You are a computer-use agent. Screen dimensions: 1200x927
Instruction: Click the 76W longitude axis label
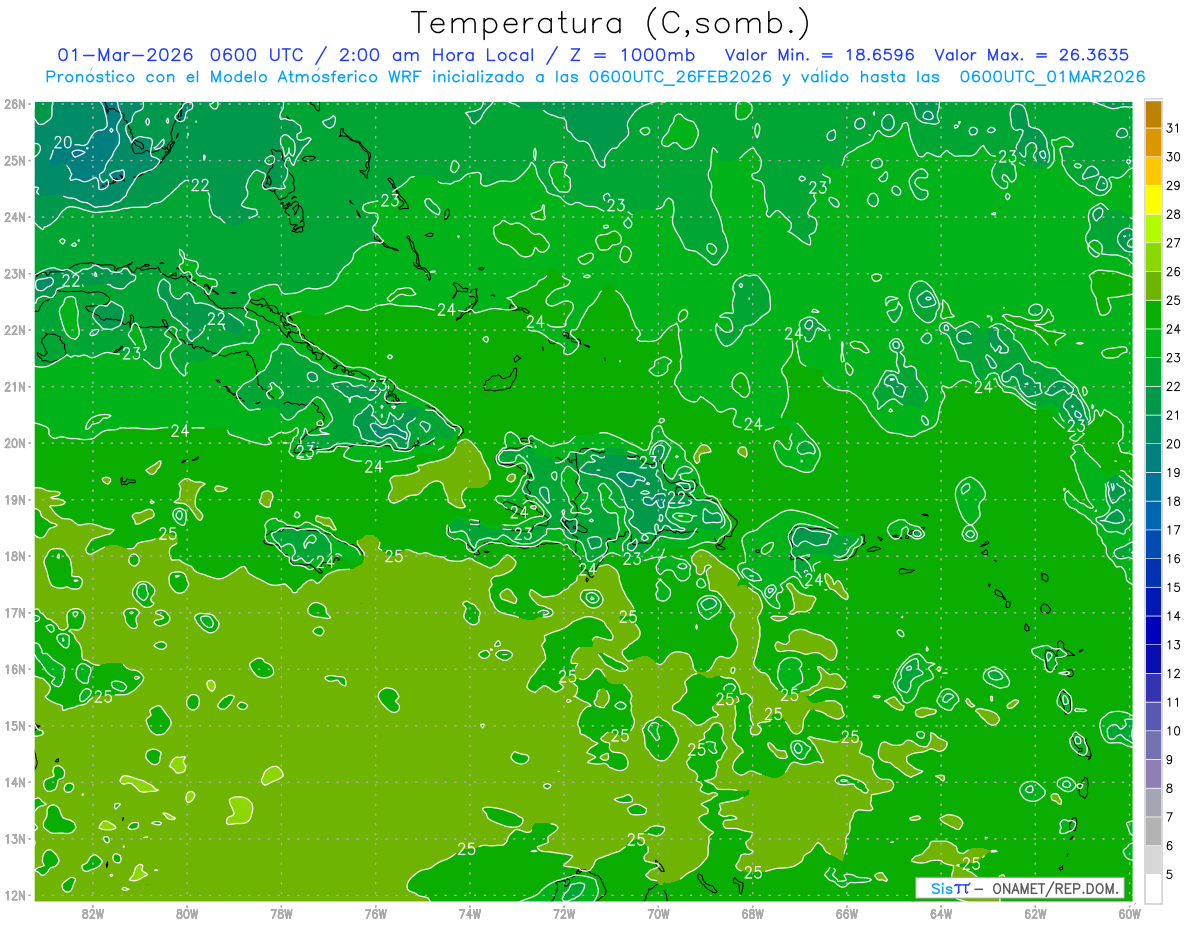click(x=375, y=913)
